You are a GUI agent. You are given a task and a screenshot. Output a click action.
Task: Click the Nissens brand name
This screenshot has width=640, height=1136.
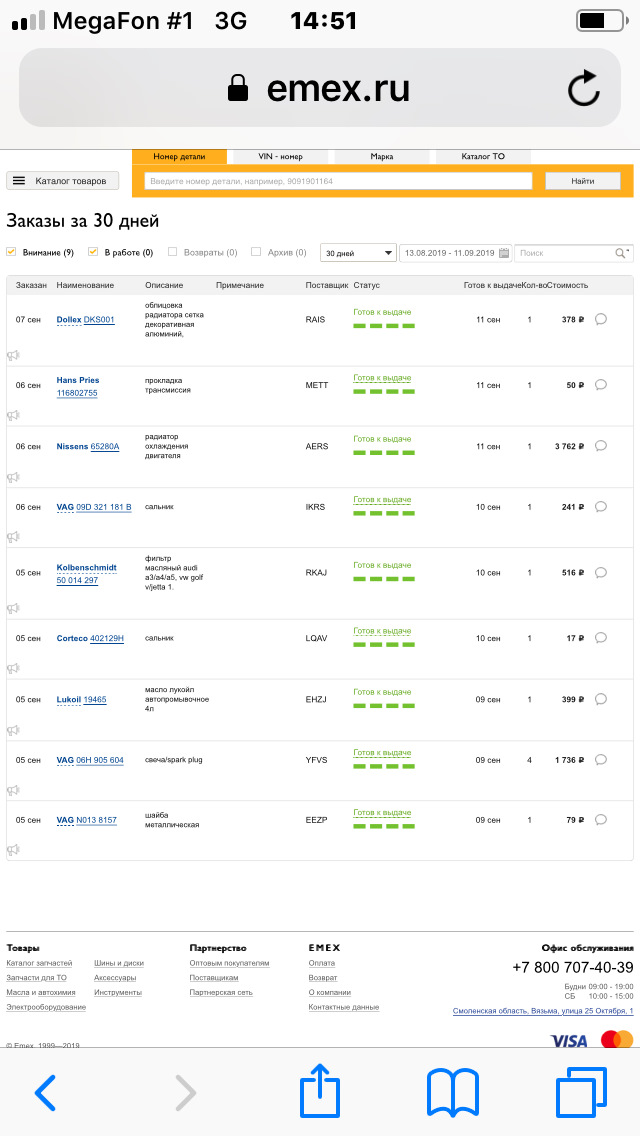pos(72,446)
